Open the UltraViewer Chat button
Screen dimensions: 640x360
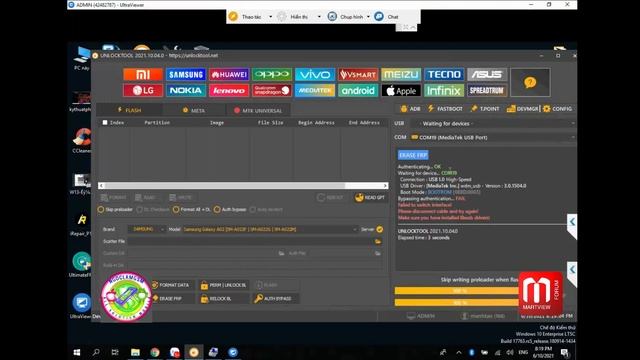click(x=386, y=17)
